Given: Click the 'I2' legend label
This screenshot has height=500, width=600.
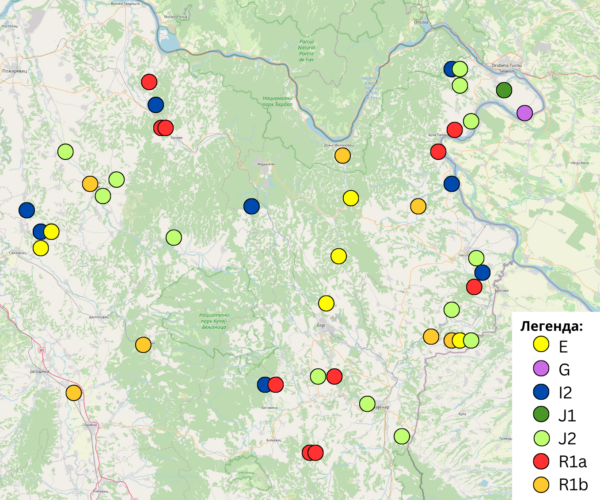Looking at the screenshot, I should [565, 393].
